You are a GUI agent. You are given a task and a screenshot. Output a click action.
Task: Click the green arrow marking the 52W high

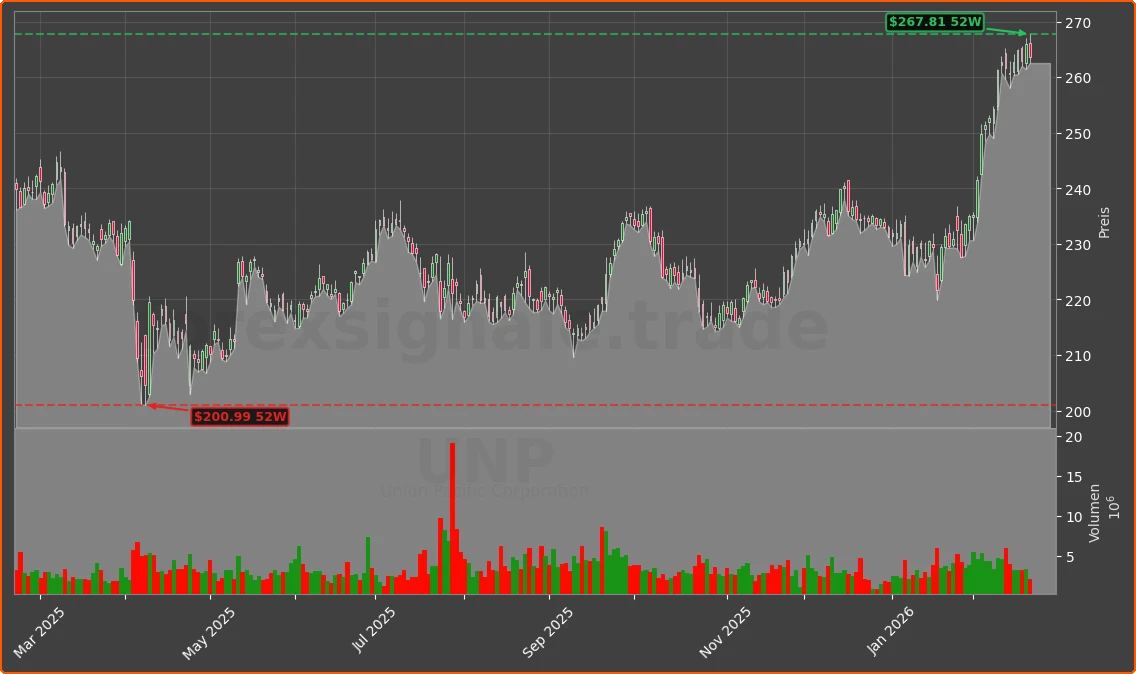pyautogui.click(x=1008, y=31)
